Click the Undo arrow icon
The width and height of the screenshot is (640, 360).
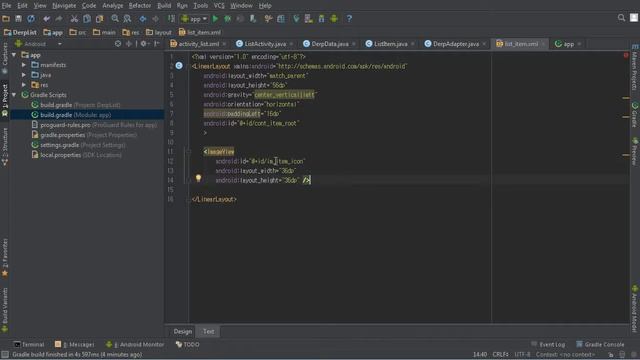click(46, 19)
